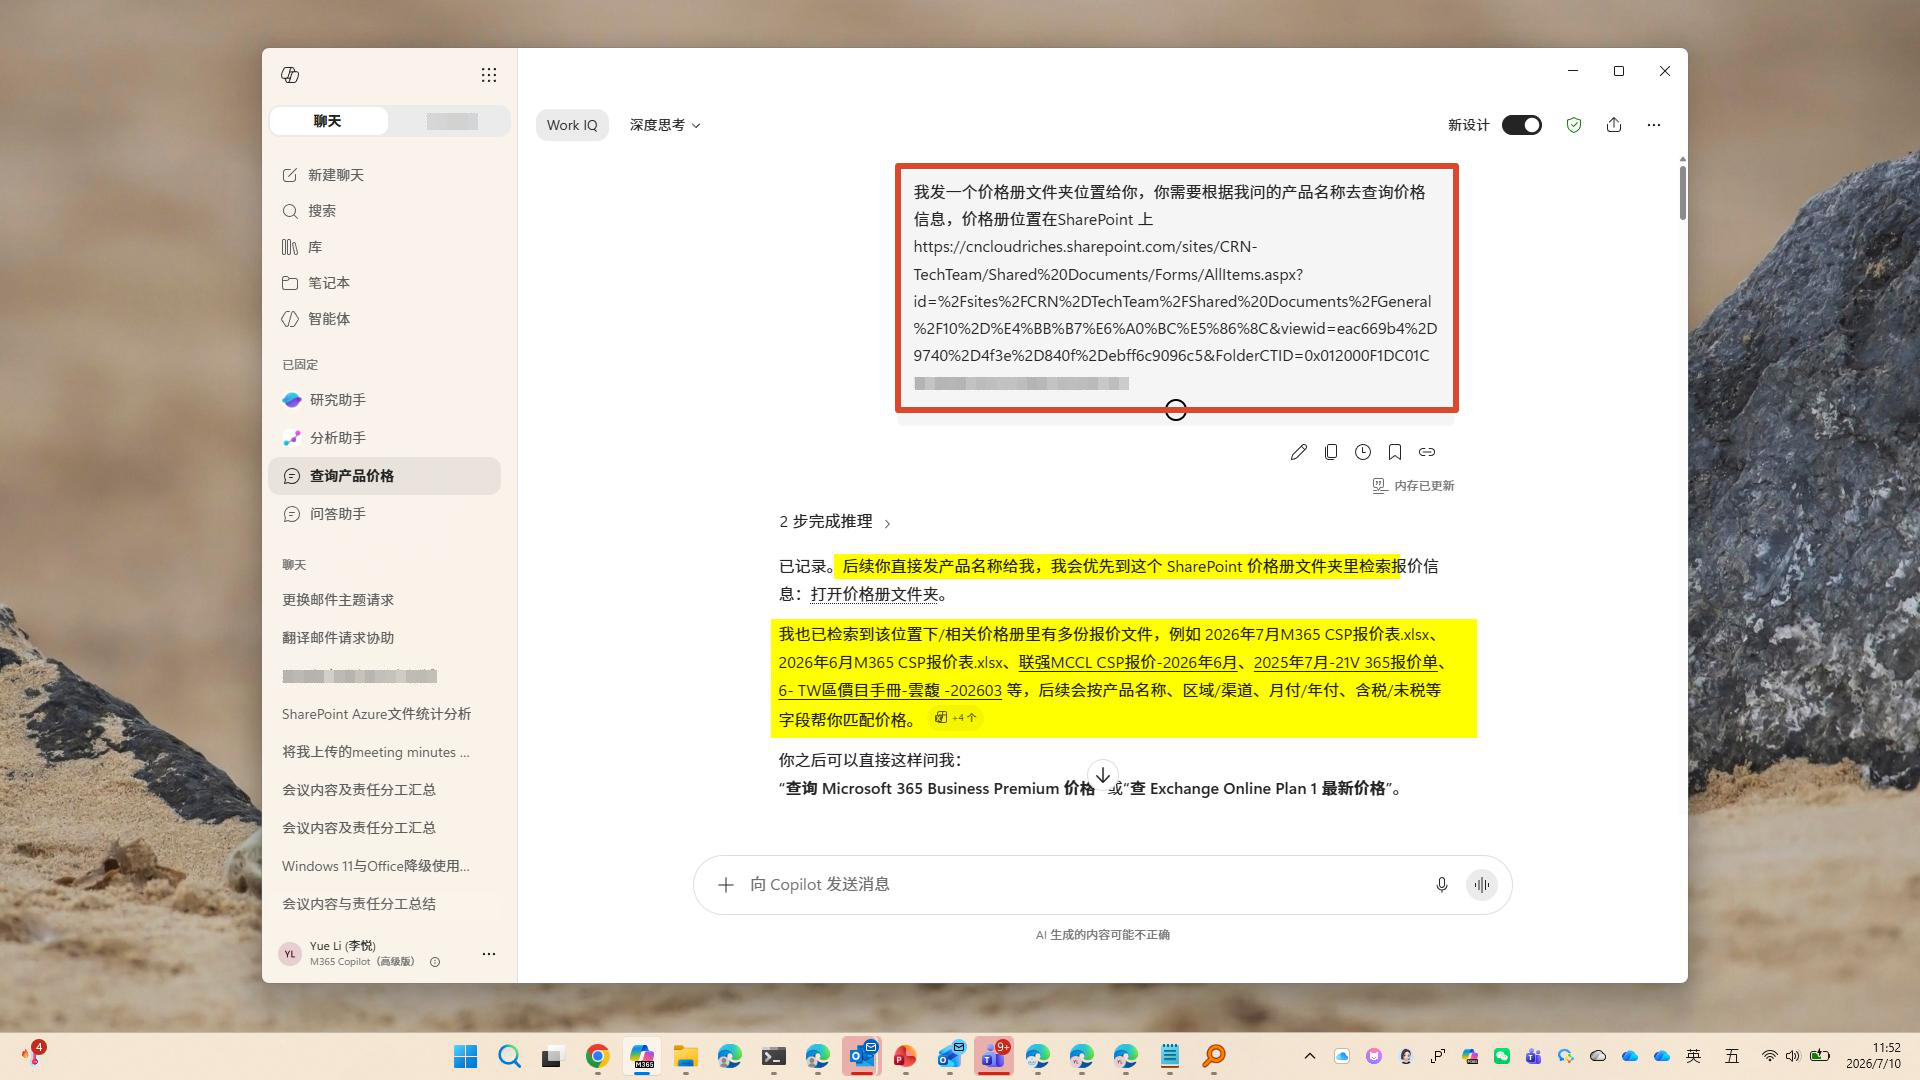Switch to the 聊天 tab
The image size is (1920, 1080).
click(328, 121)
